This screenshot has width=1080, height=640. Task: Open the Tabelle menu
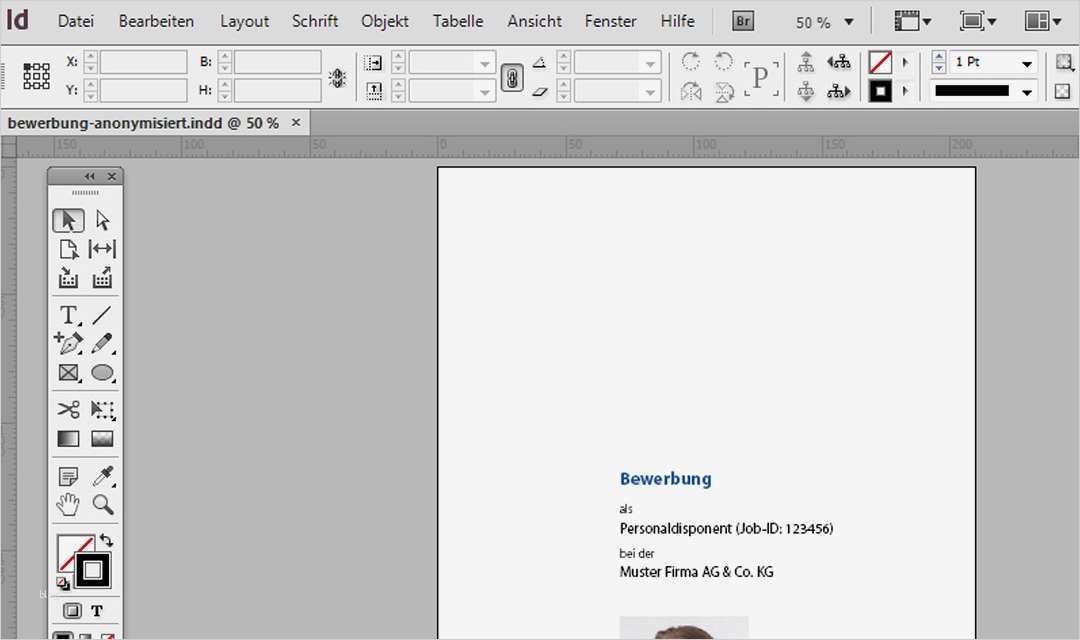coord(458,21)
